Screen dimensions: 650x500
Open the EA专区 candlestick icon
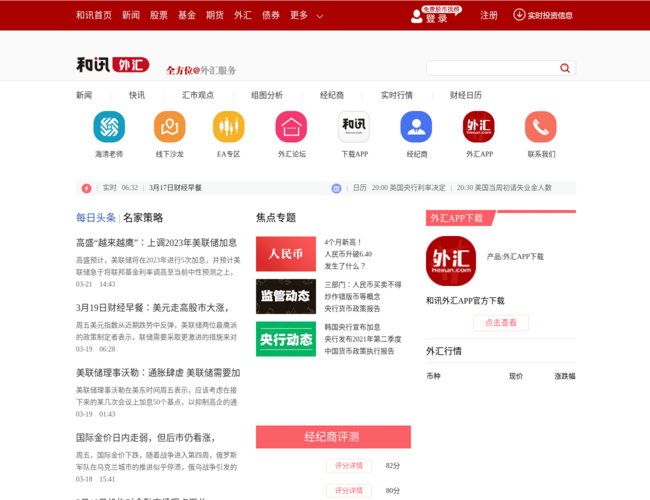(228, 126)
